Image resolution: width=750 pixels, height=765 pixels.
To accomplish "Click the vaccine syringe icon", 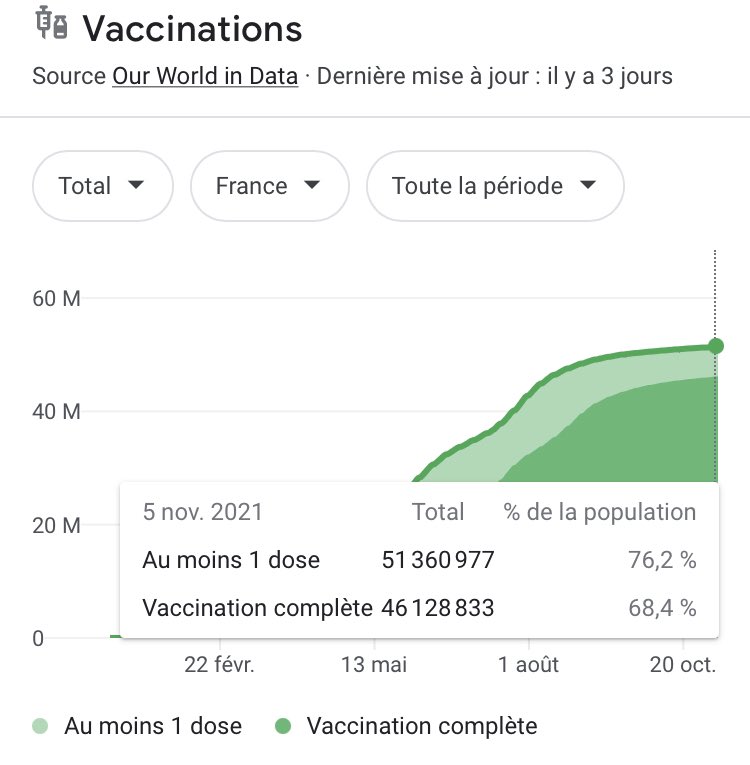I will (51, 23).
